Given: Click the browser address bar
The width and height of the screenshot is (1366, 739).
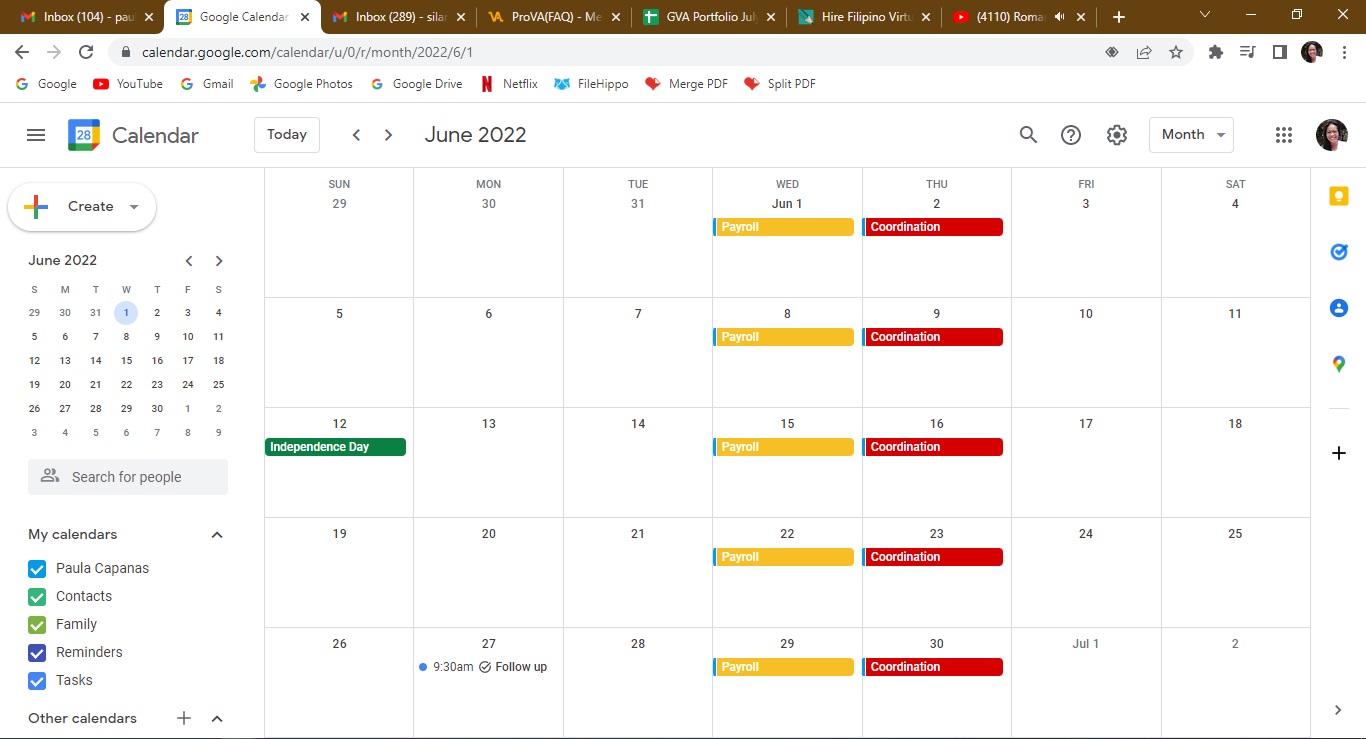Looking at the screenshot, I should click(610, 52).
